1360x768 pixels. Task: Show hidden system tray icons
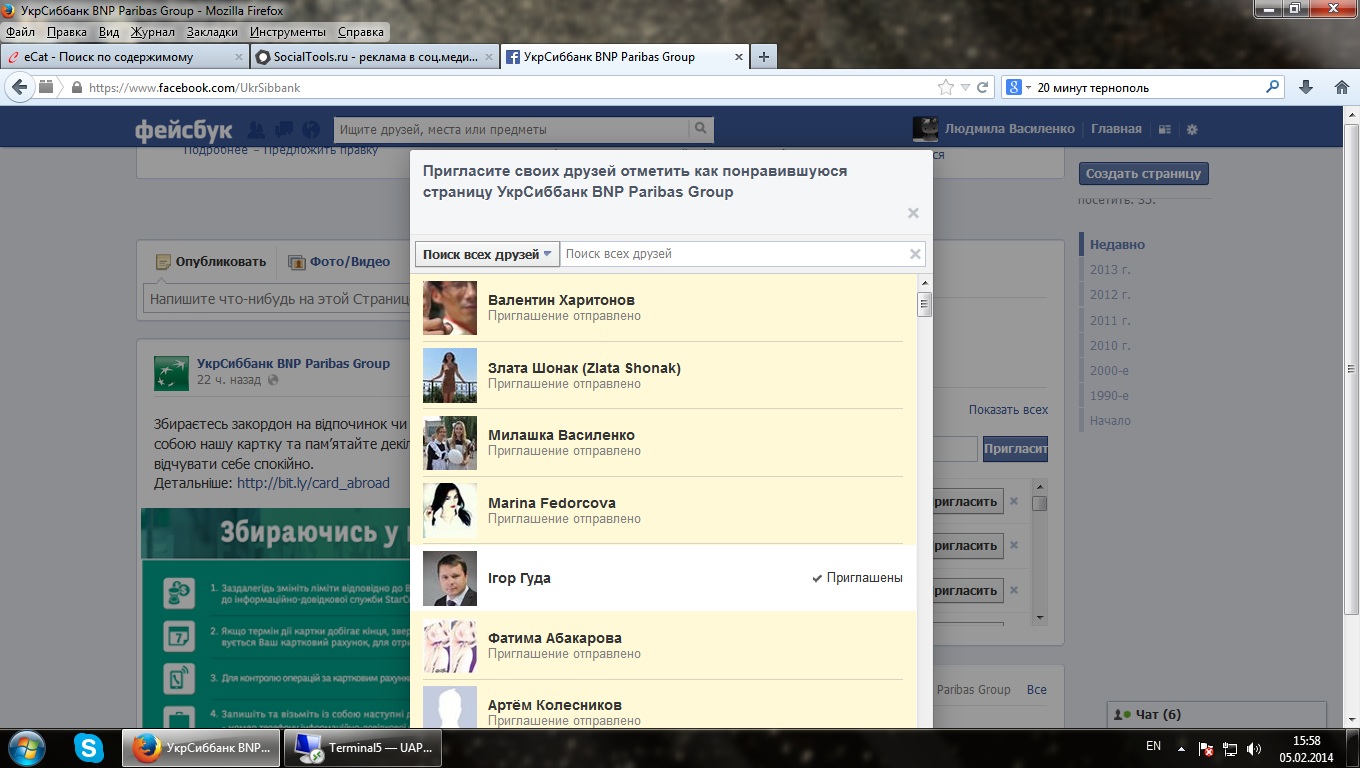point(1181,747)
